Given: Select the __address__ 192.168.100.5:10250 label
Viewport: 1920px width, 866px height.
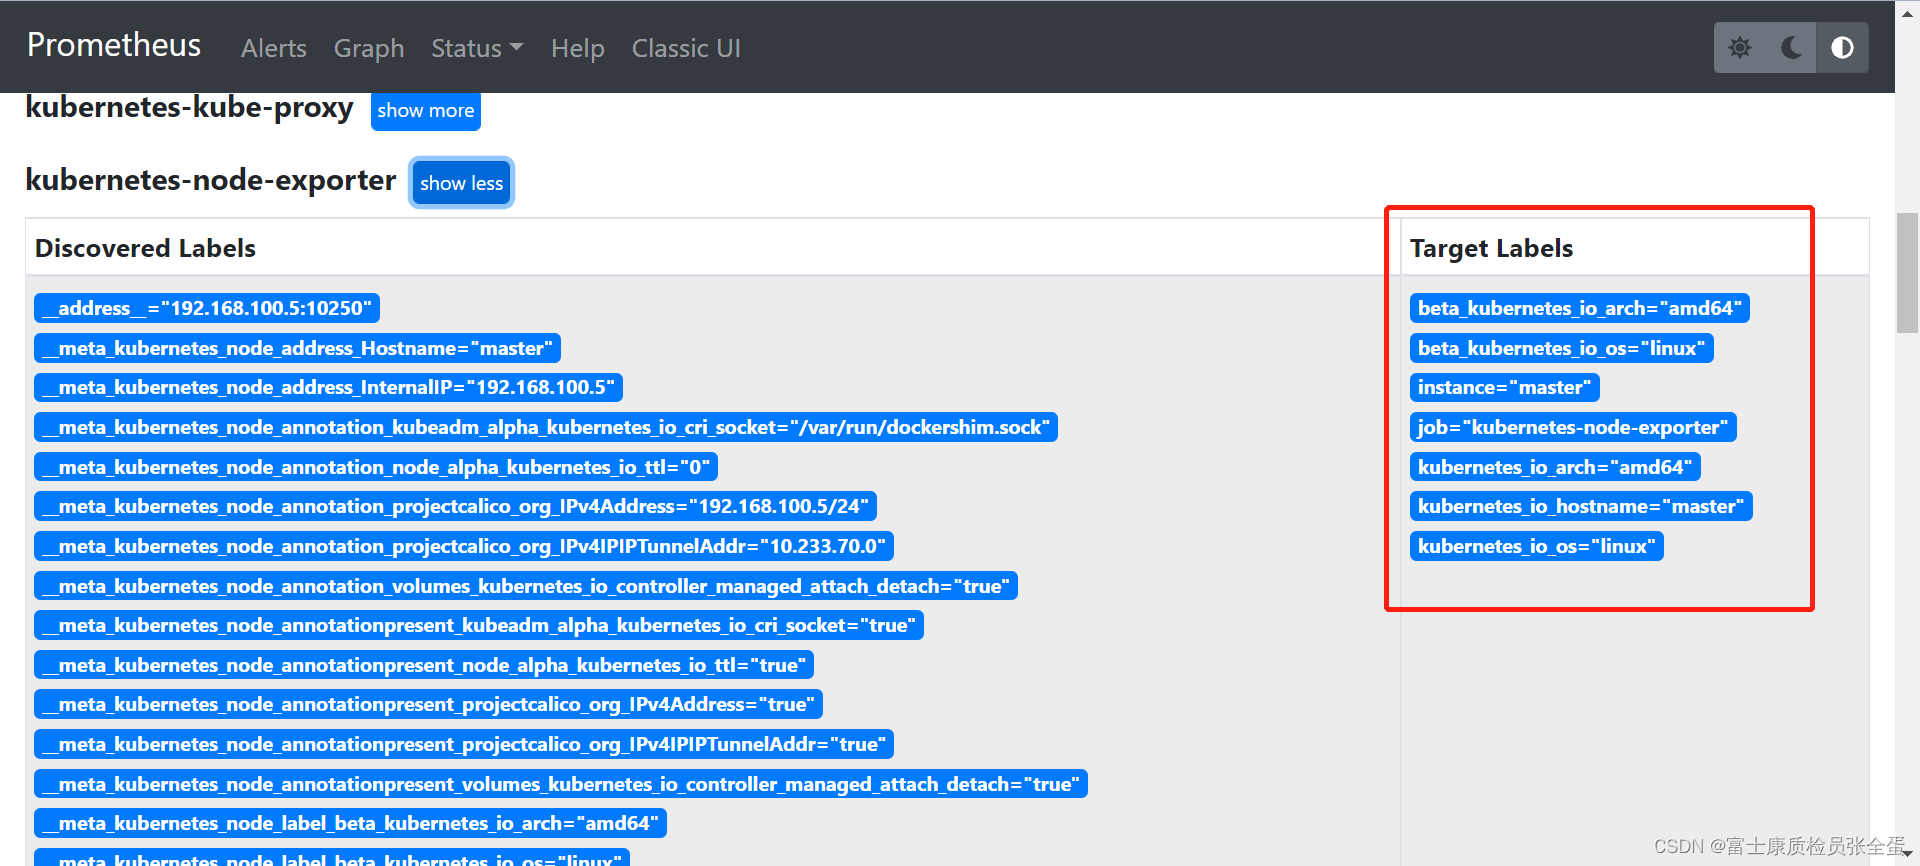Looking at the screenshot, I should tap(207, 308).
